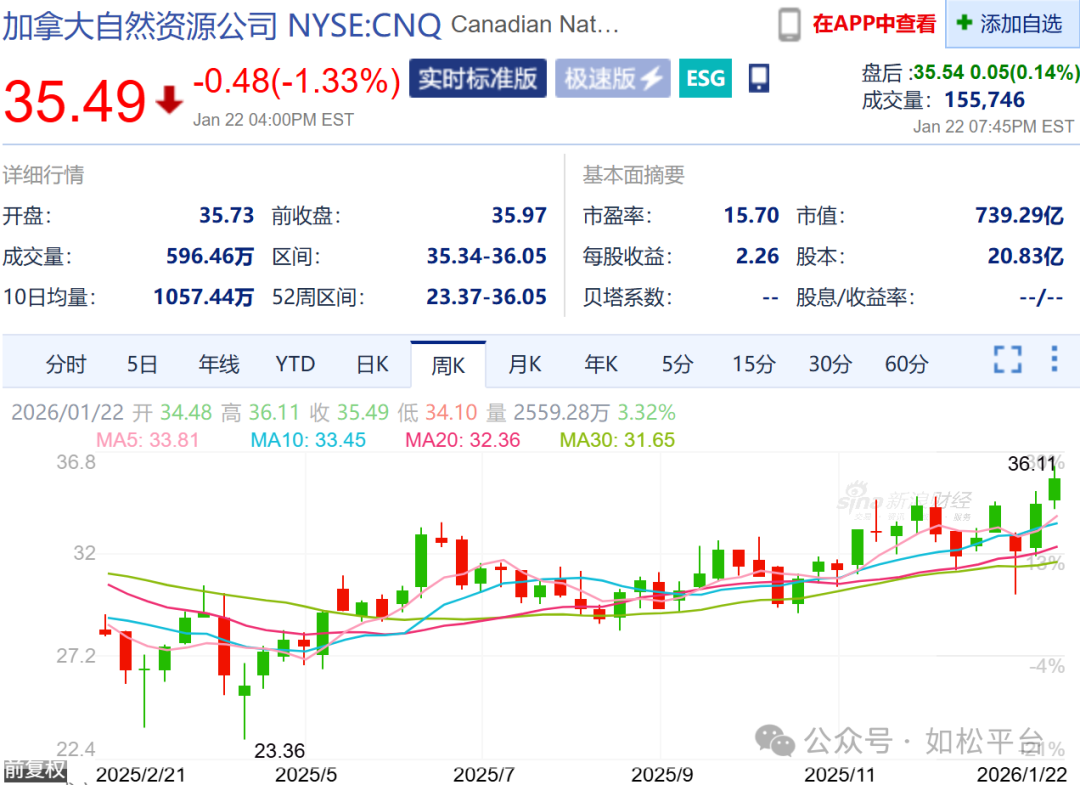The width and height of the screenshot is (1080, 785).
Task: Switch to the 分时 intraday tab
Action: [x=65, y=365]
